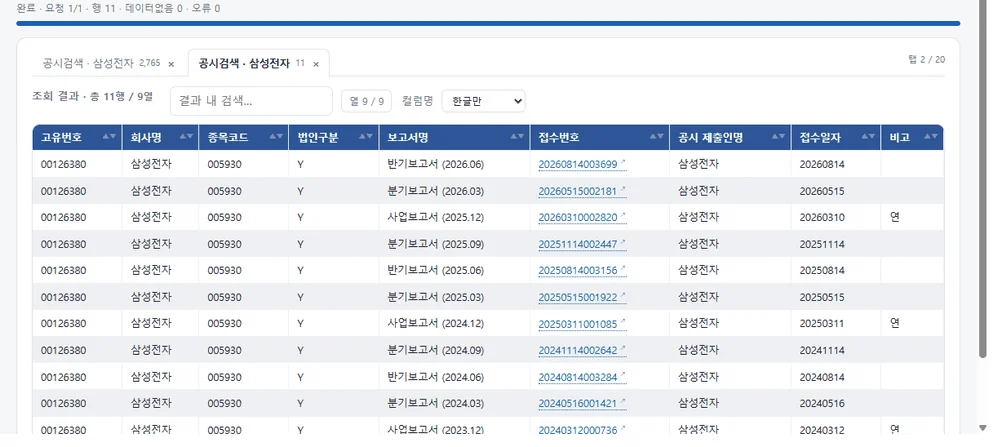The height and width of the screenshot is (447, 1002).
Task: Sort by 접수번호 column arrows
Action: tap(657, 137)
